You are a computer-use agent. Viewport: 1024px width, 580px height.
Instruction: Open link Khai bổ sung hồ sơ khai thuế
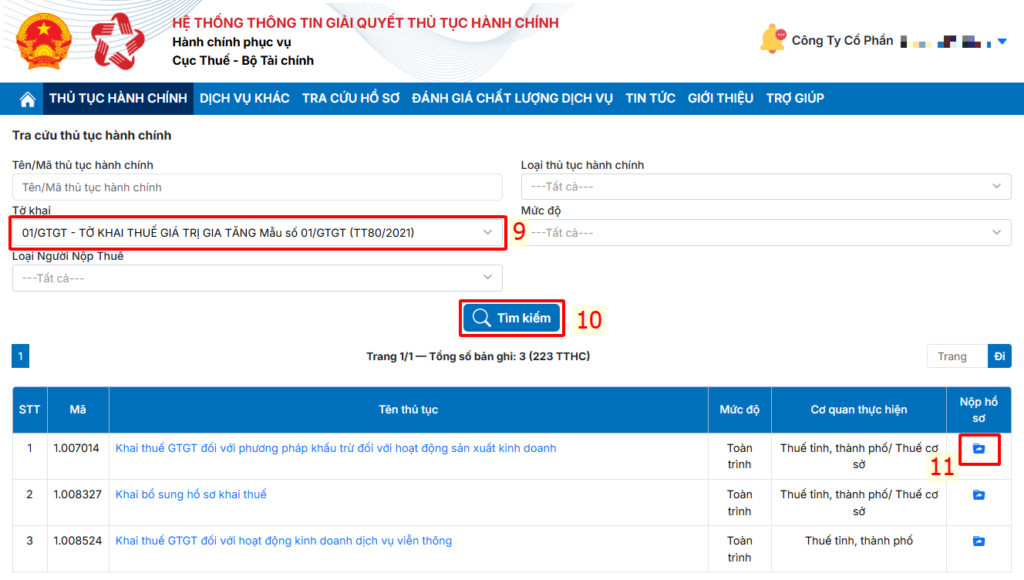click(191, 495)
